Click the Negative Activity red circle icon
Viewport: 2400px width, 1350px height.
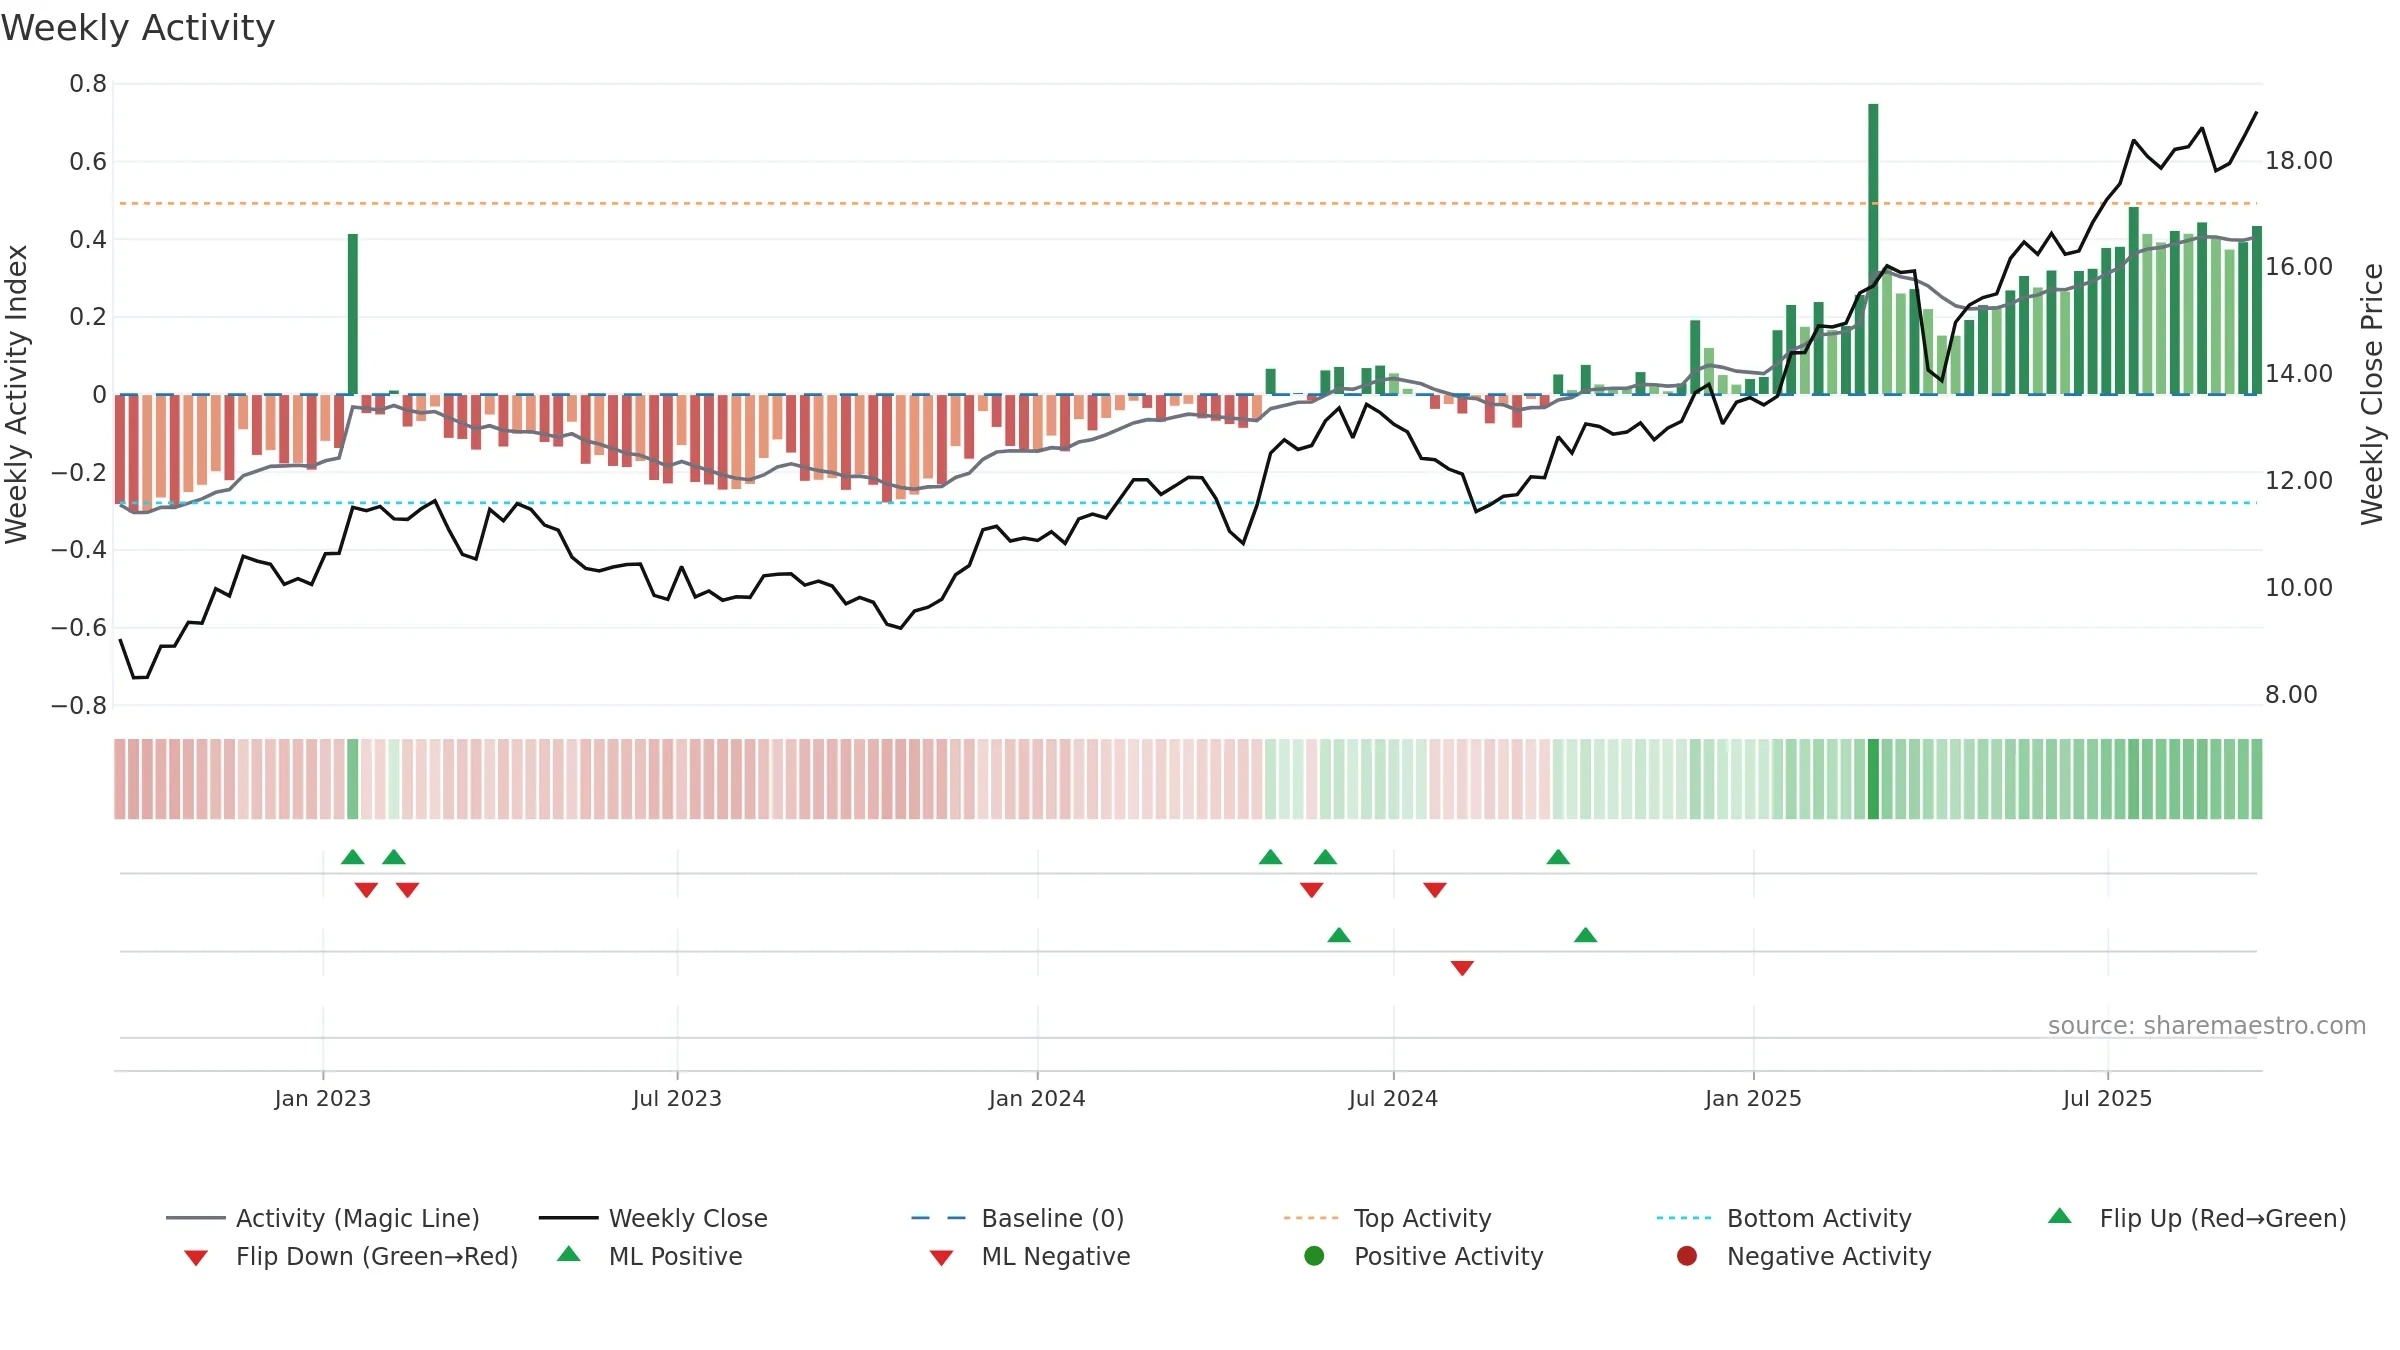(1687, 1256)
